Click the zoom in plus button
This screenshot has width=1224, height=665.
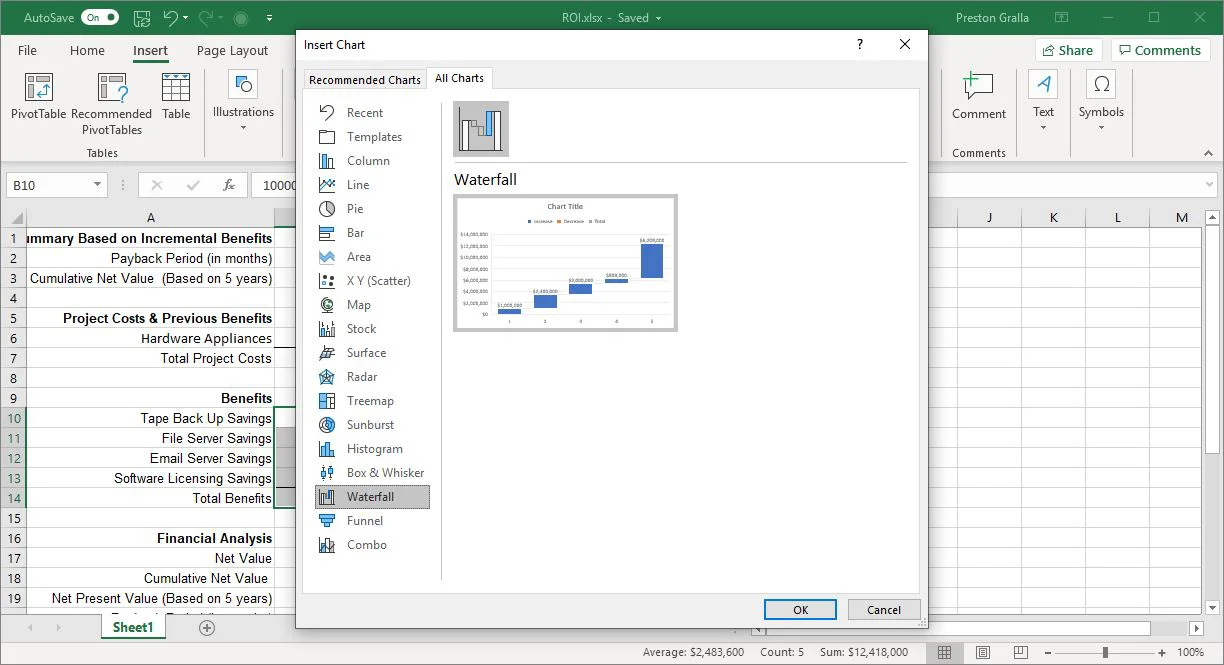(x=1162, y=652)
